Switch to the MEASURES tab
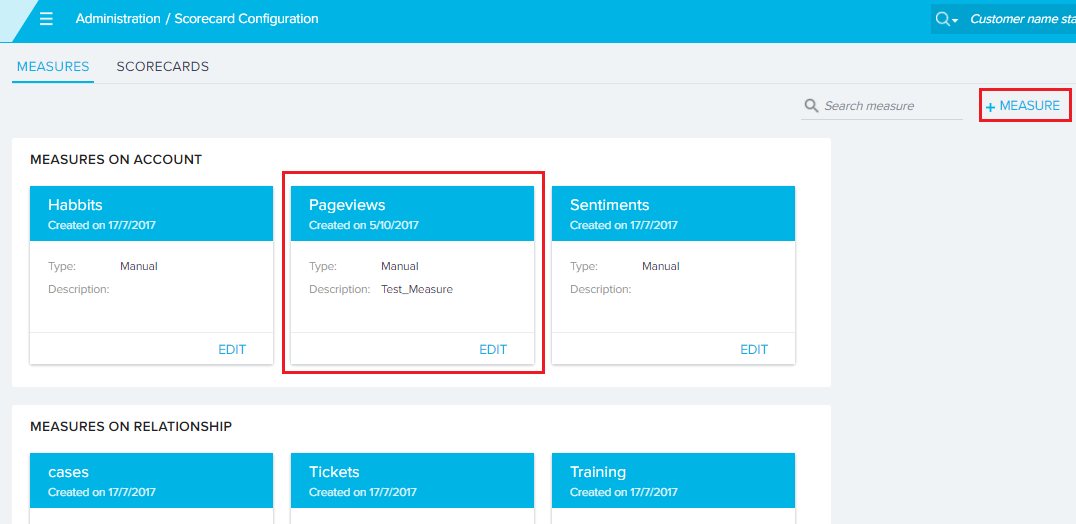The width and height of the screenshot is (1076, 524). (53, 67)
